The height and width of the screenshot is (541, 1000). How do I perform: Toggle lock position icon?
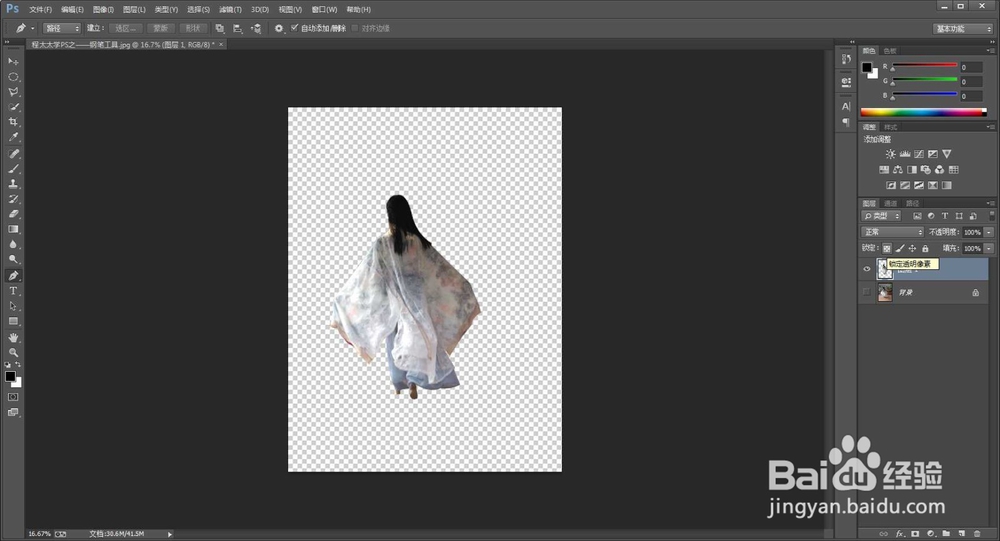[x=913, y=248]
